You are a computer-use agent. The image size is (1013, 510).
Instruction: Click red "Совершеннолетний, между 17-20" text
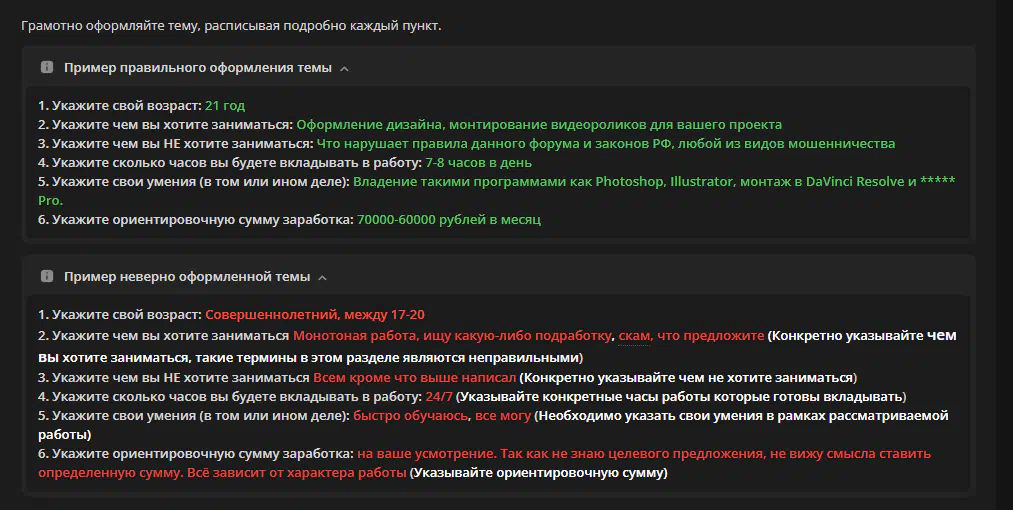(315, 315)
